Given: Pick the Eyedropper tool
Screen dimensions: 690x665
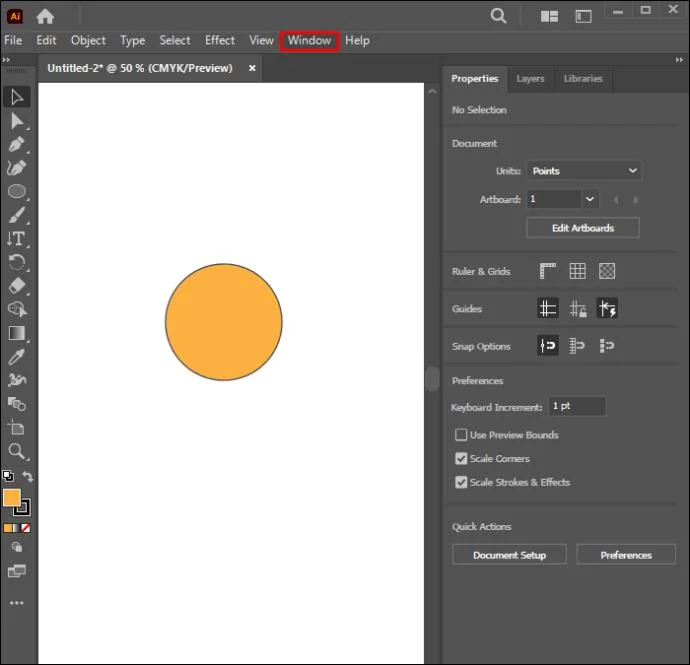Looking at the screenshot, I should pyautogui.click(x=16, y=357).
